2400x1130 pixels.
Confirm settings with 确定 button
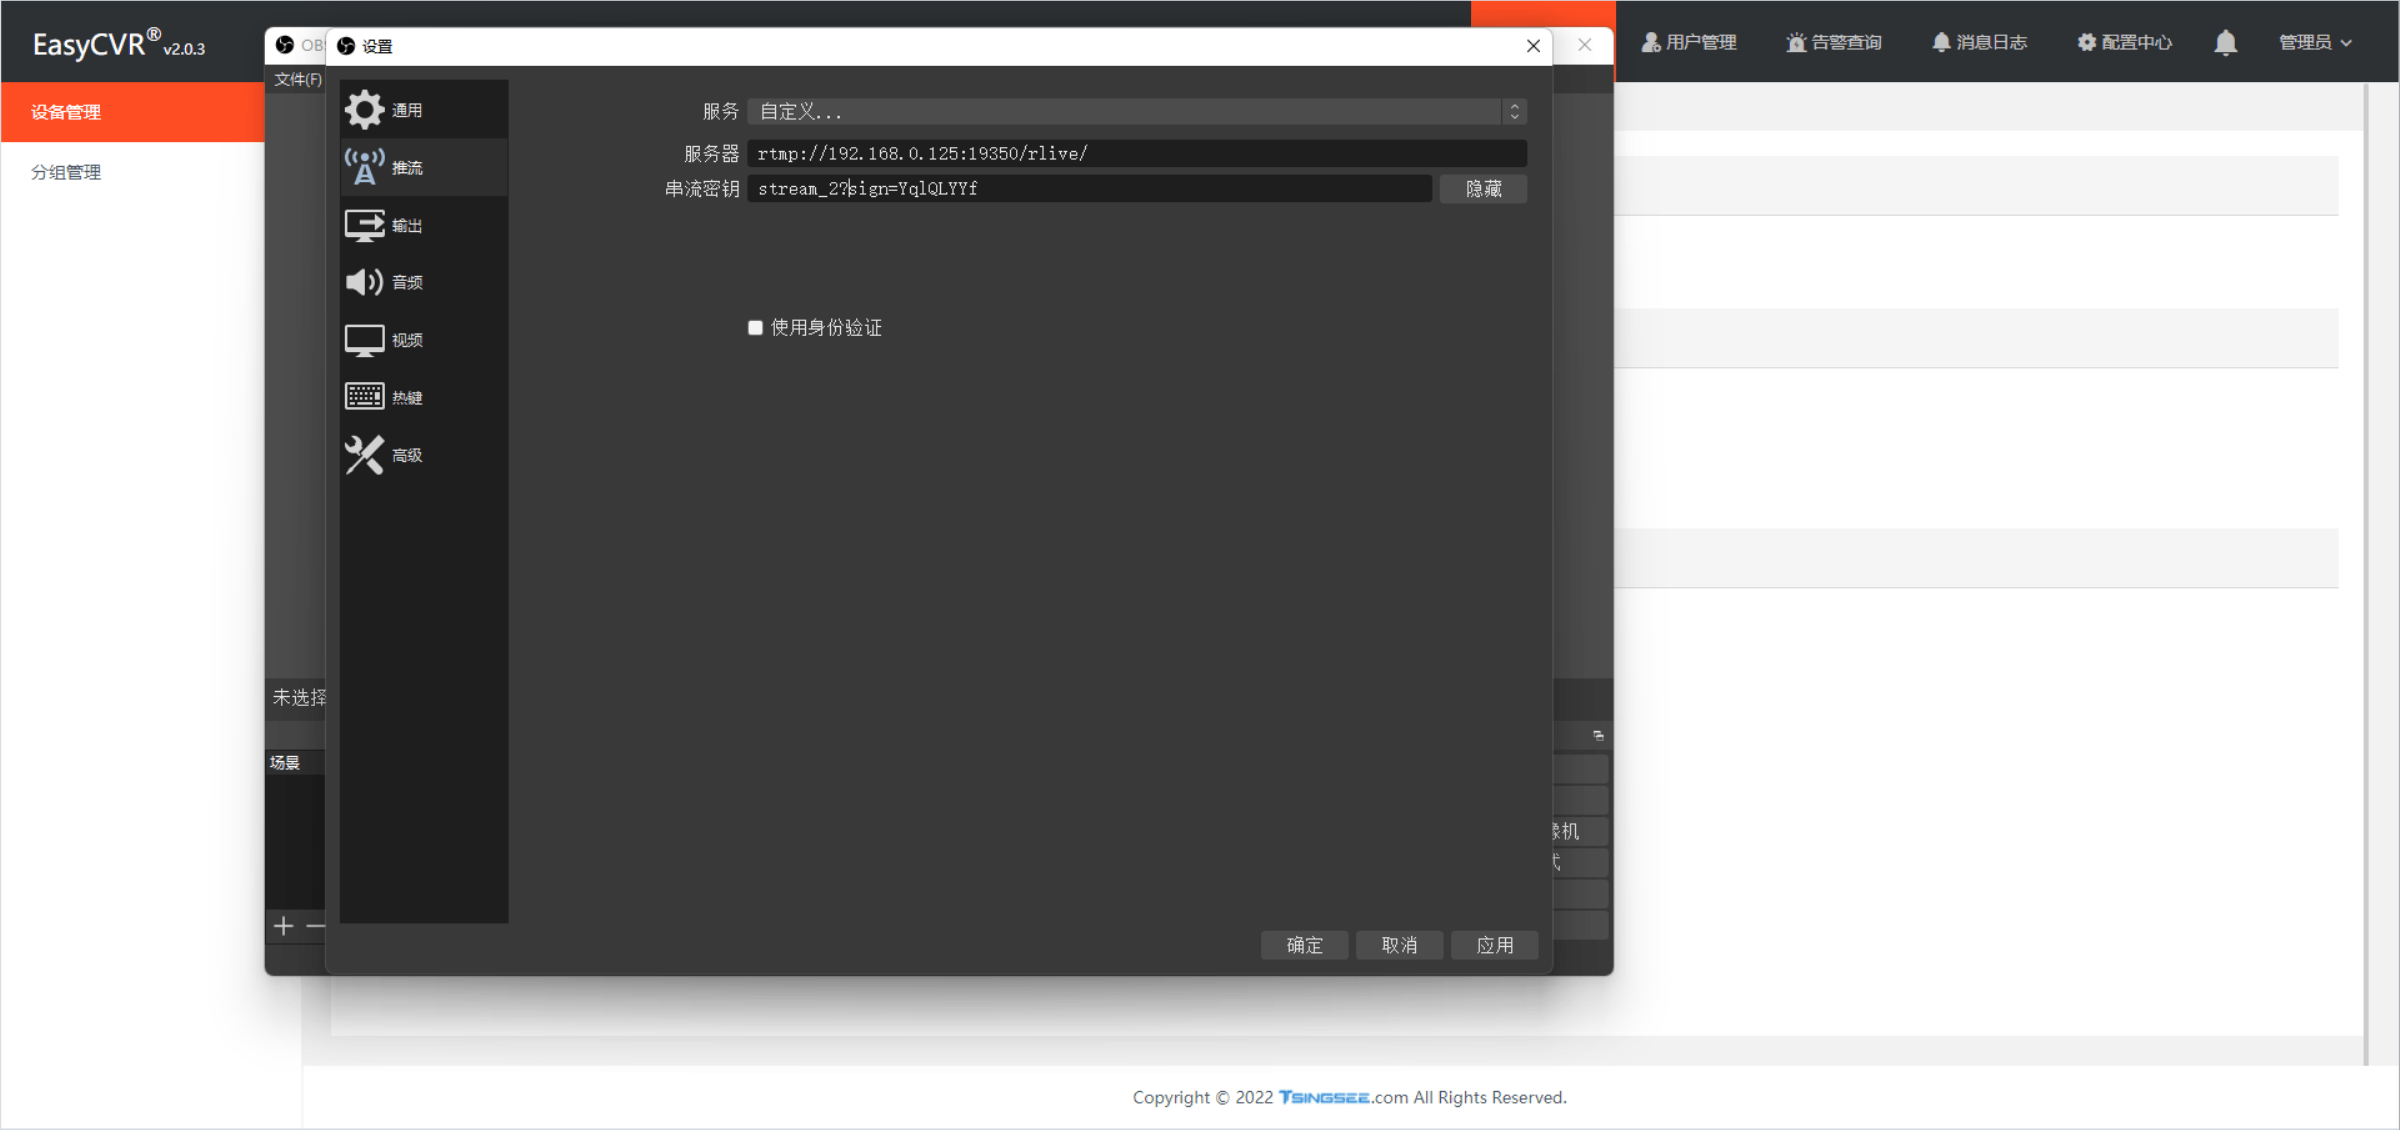click(x=1304, y=945)
